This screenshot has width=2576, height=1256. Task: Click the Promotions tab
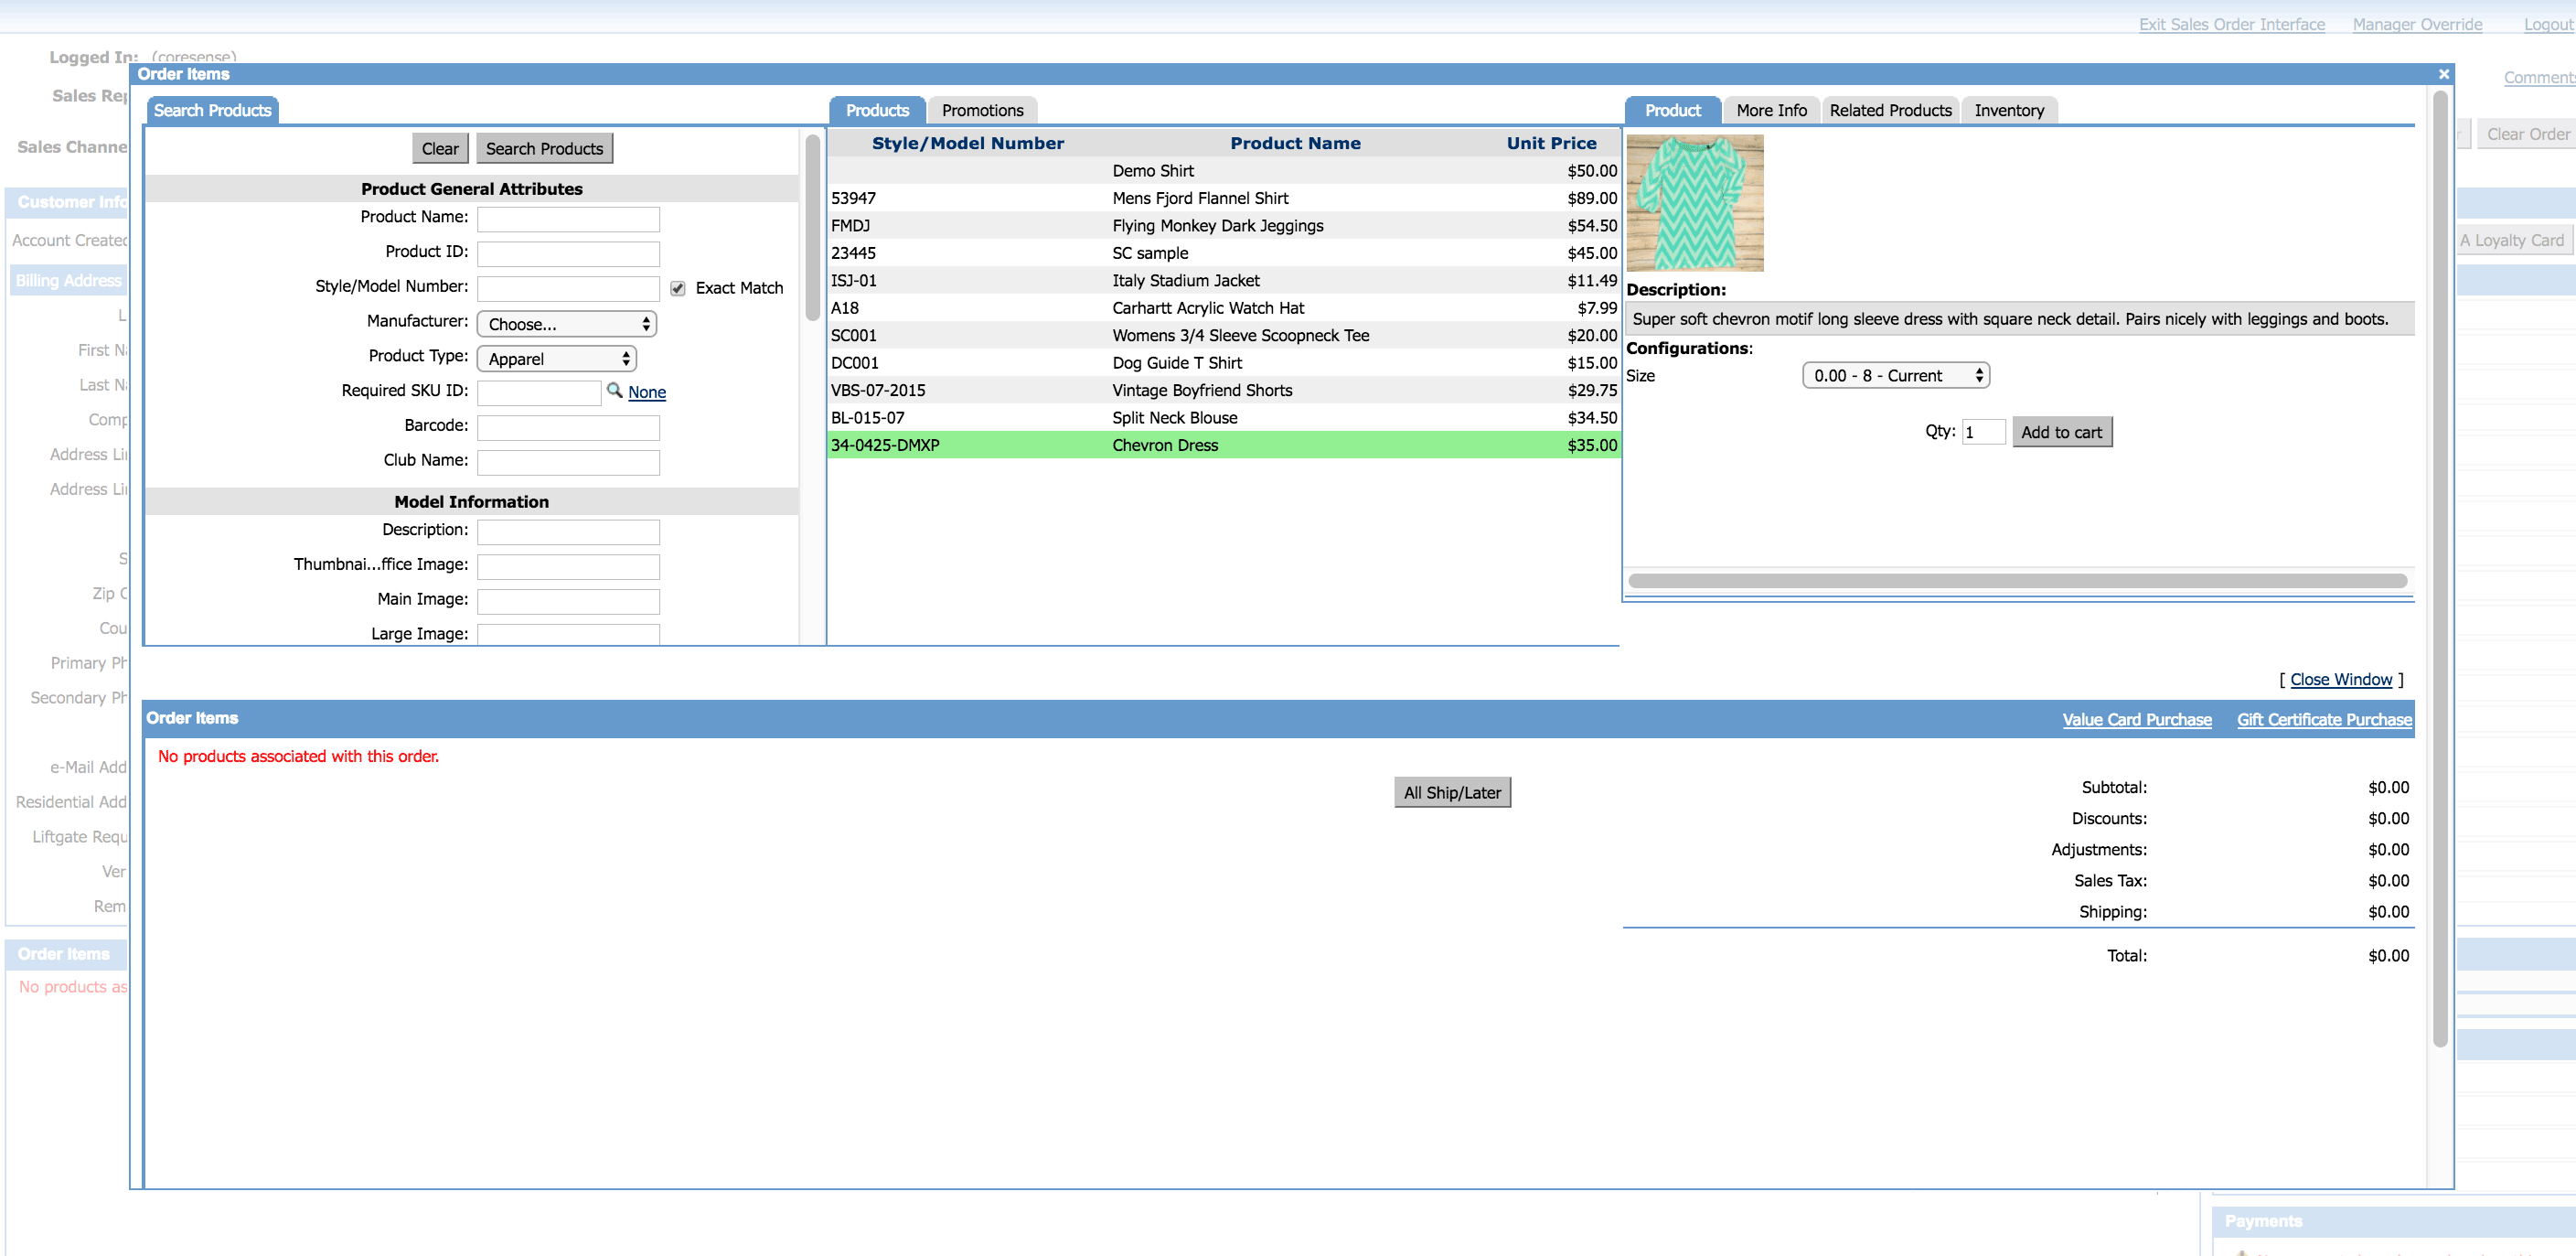point(981,110)
